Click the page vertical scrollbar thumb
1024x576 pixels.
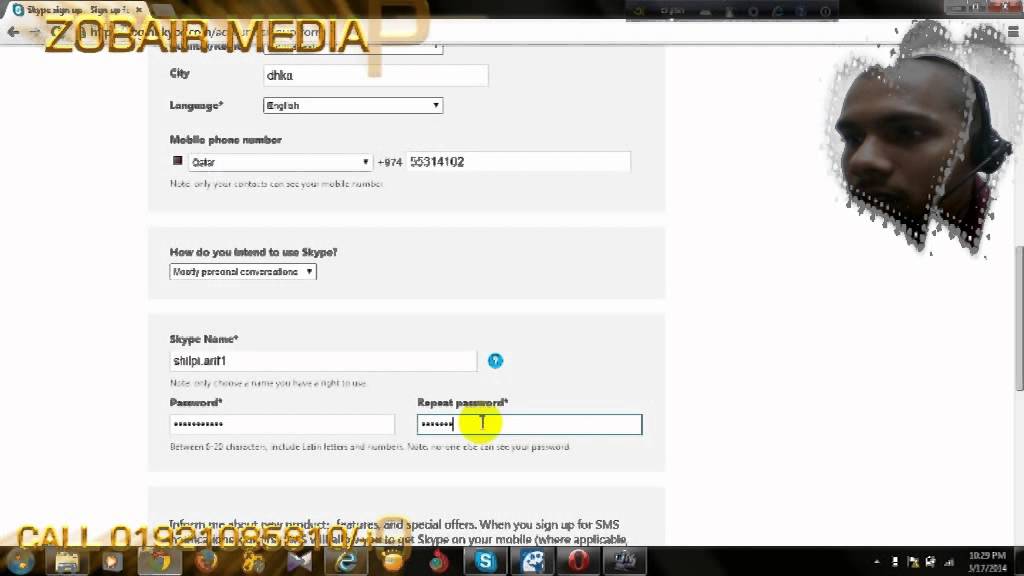pyautogui.click(x=1019, y=318)
